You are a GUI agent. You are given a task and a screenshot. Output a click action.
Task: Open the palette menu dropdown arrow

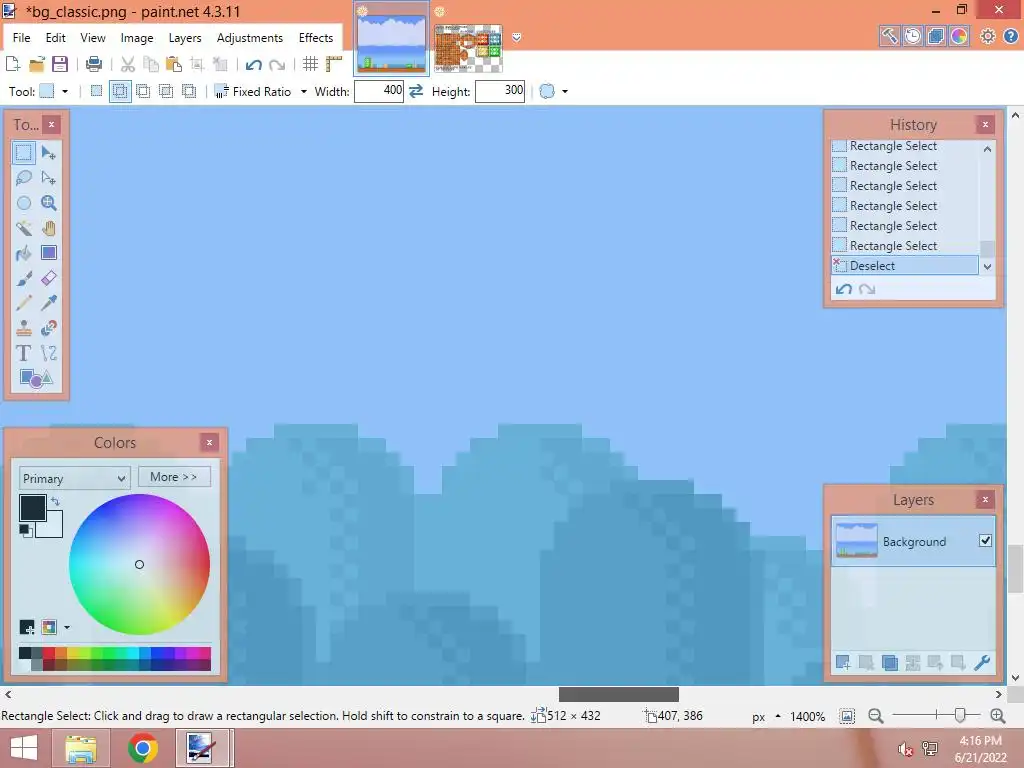(67, 628)
